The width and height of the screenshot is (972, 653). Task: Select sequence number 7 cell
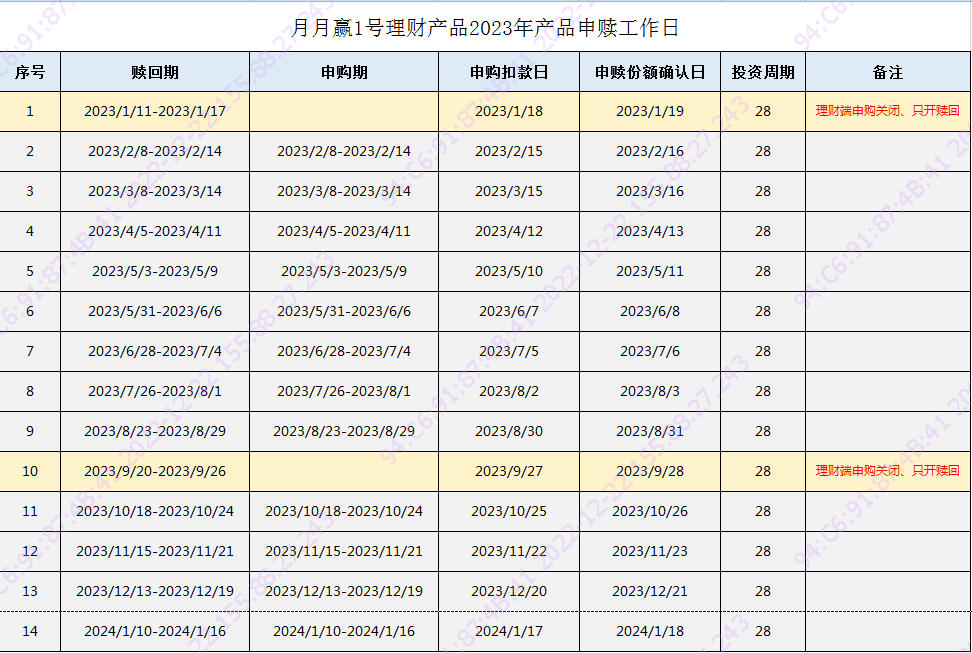tap(30, 352)
